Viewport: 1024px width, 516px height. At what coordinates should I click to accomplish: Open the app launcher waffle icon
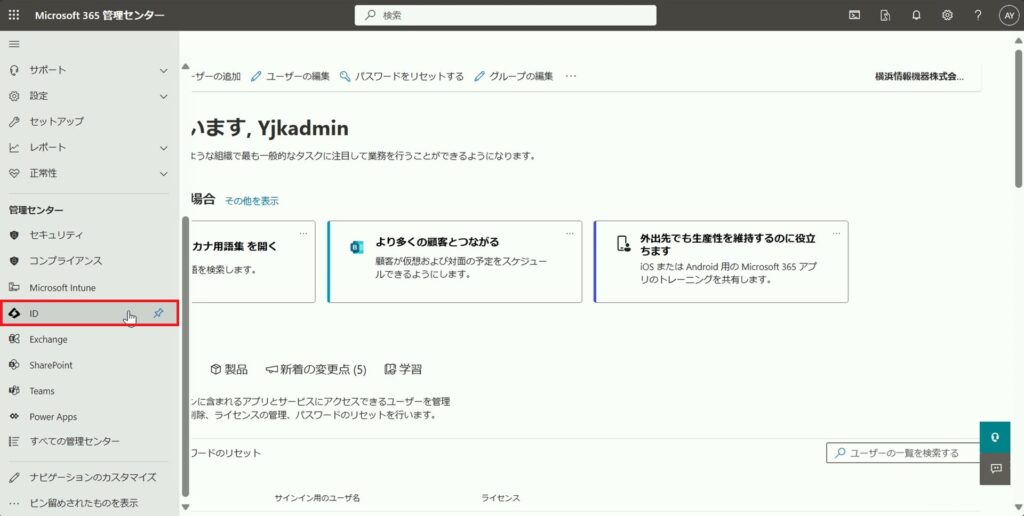[14, 15]
